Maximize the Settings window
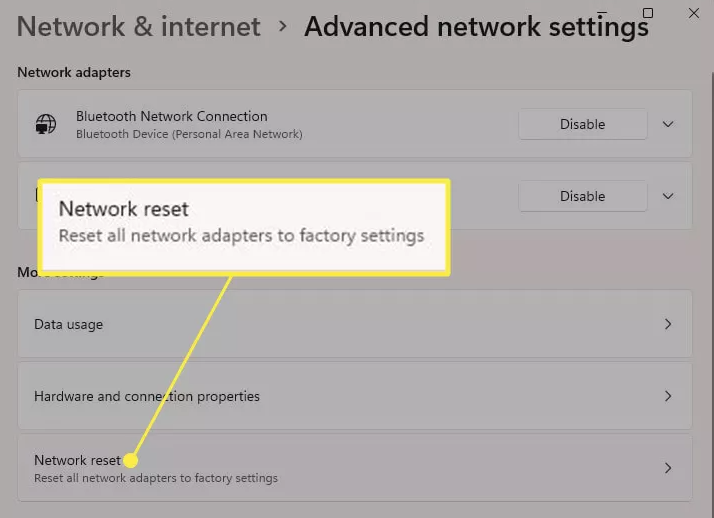The width and height of the screenshot is (714, 518). (648, 13)
